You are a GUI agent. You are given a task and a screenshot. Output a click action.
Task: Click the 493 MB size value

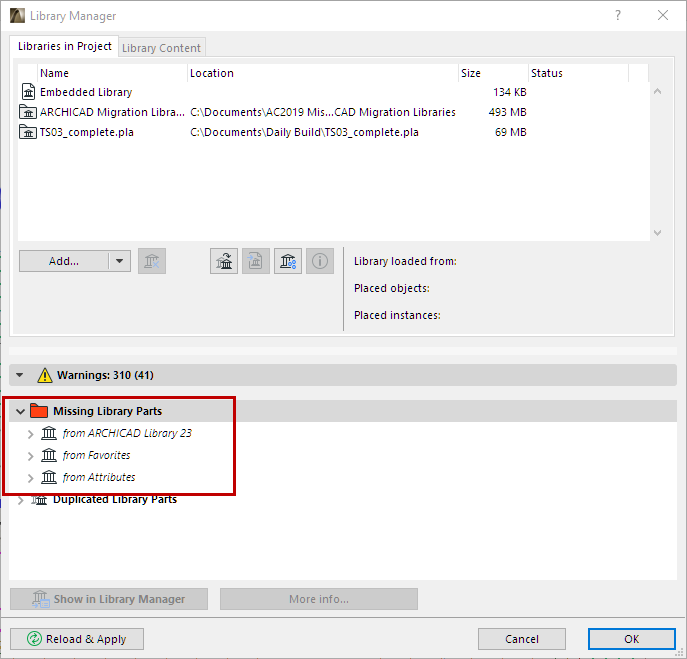pos(507,112)
